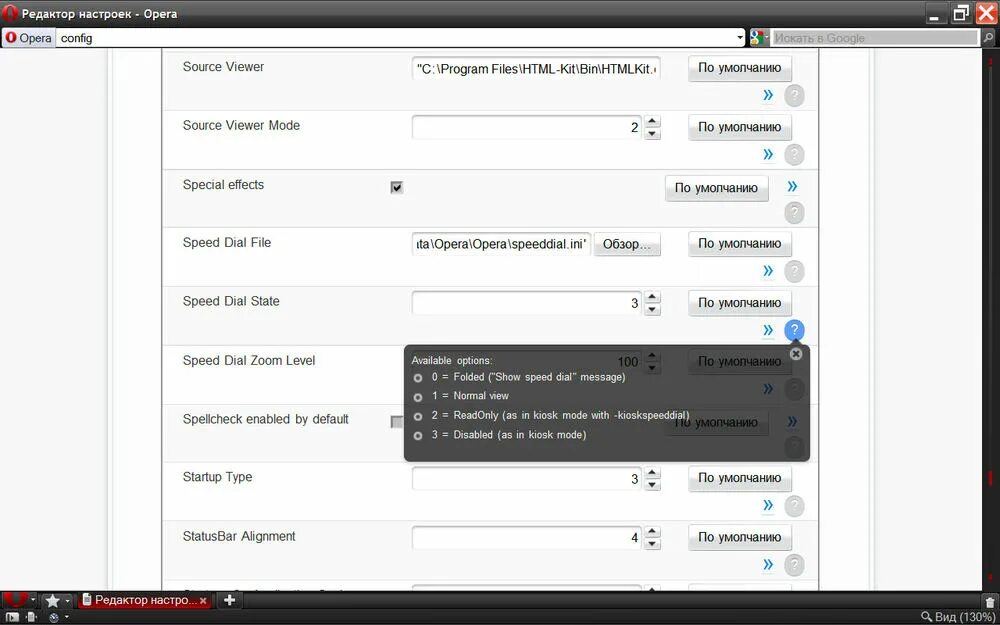Open the Вид (130%) zoom control
1000x625 pixels.
coord(958,617)
